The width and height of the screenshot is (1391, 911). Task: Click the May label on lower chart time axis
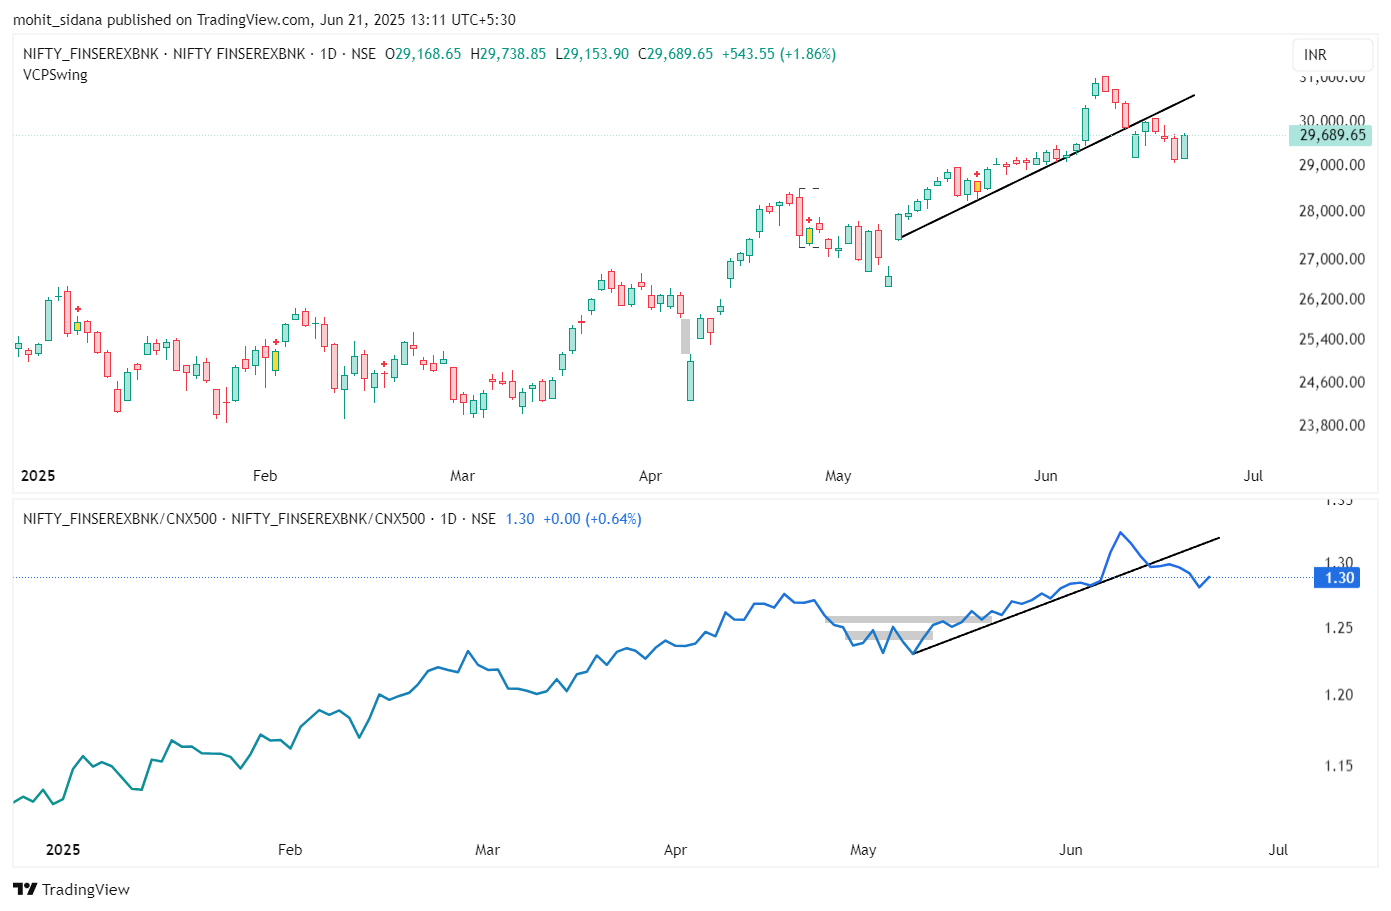(x=863, y=850)
